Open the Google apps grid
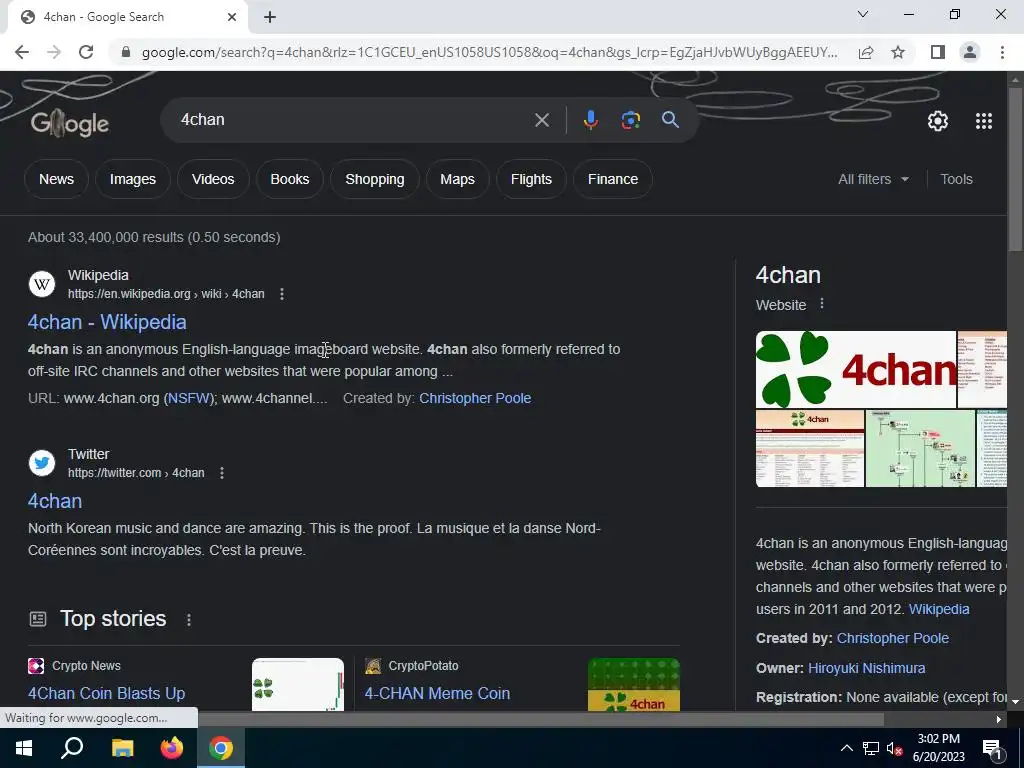The height and width of the screenshot is (768, 1024). (984, 121)
